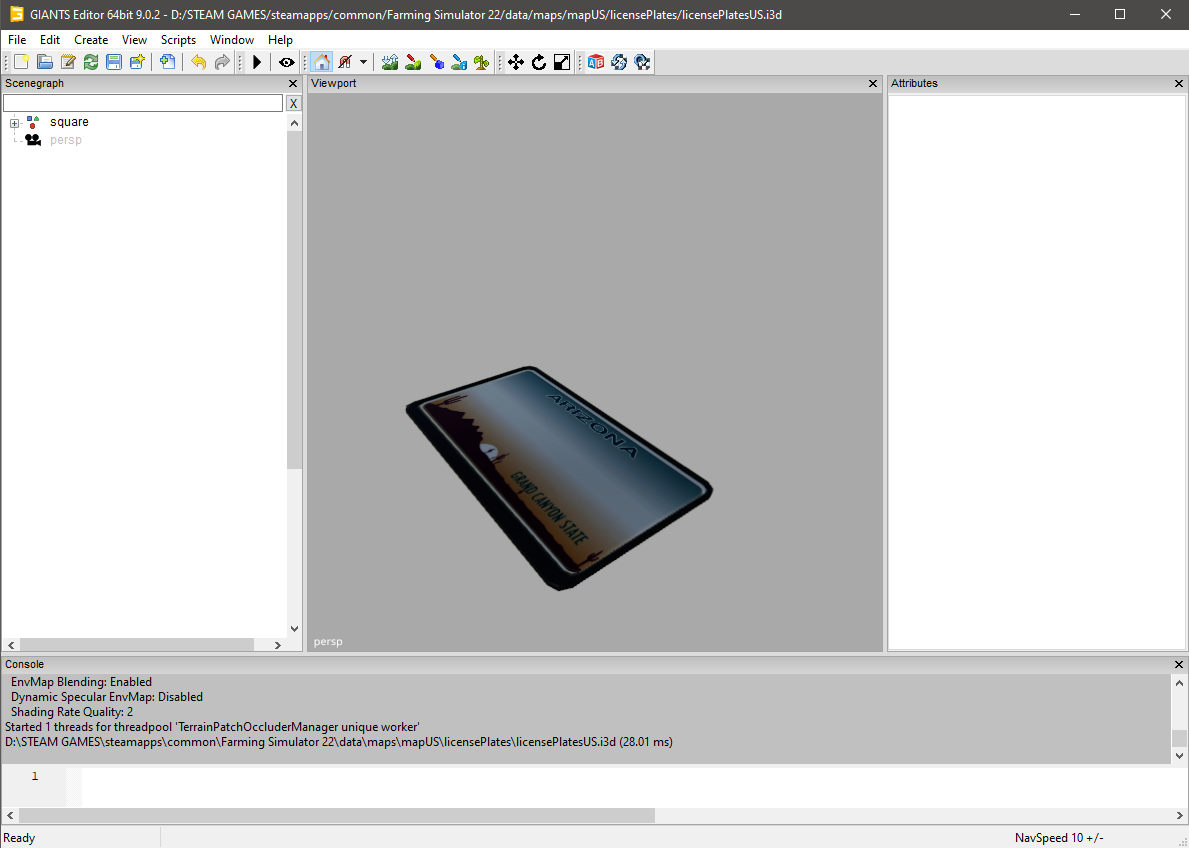Select the square tree item
This screenshot has height=848, width=1189.
(69, 122)
